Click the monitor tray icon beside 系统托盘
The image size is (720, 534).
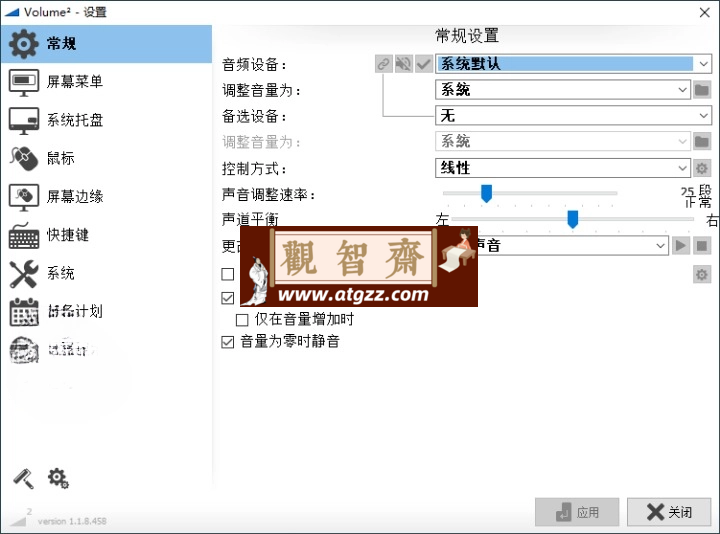(24, 121)
